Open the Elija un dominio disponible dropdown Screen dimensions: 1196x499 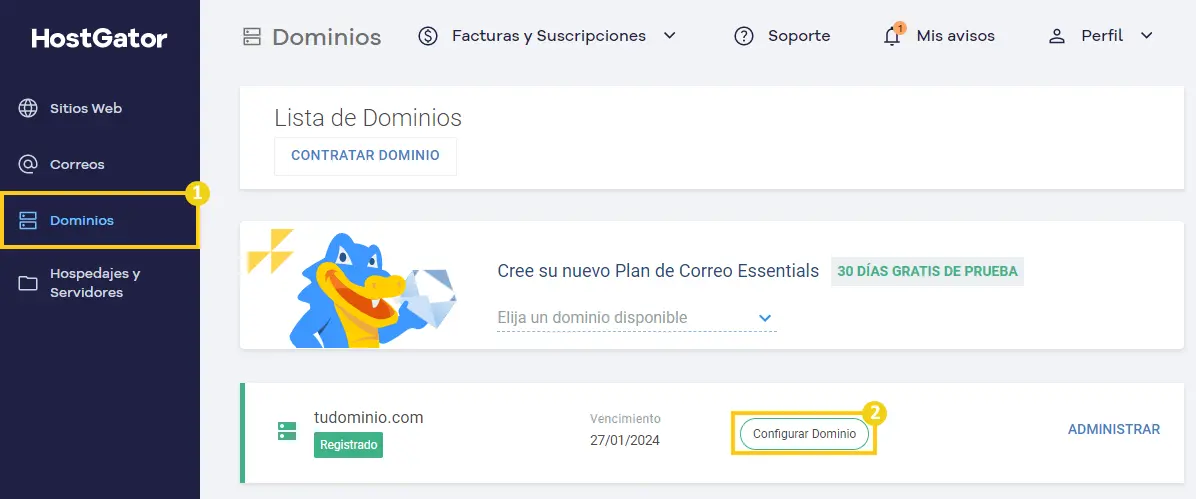click(x=636, y=317)
